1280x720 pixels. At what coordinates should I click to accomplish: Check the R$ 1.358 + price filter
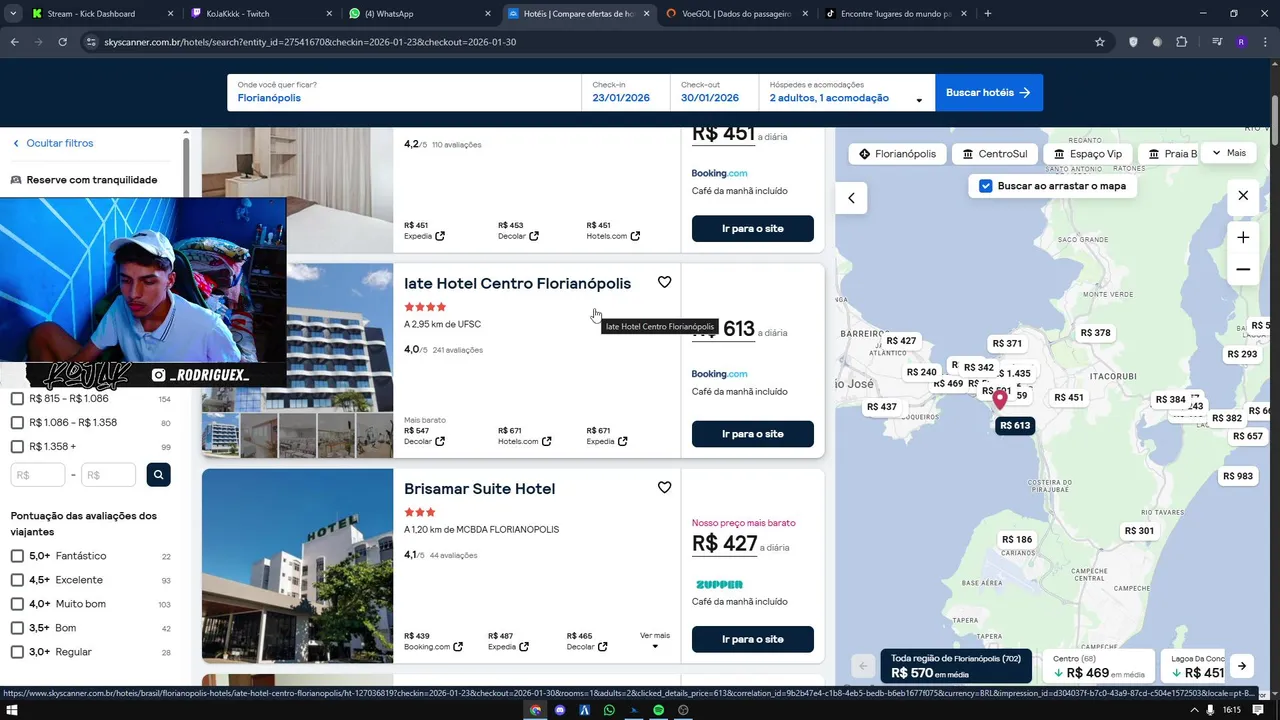pyautogui.click(x=17, y=447)
